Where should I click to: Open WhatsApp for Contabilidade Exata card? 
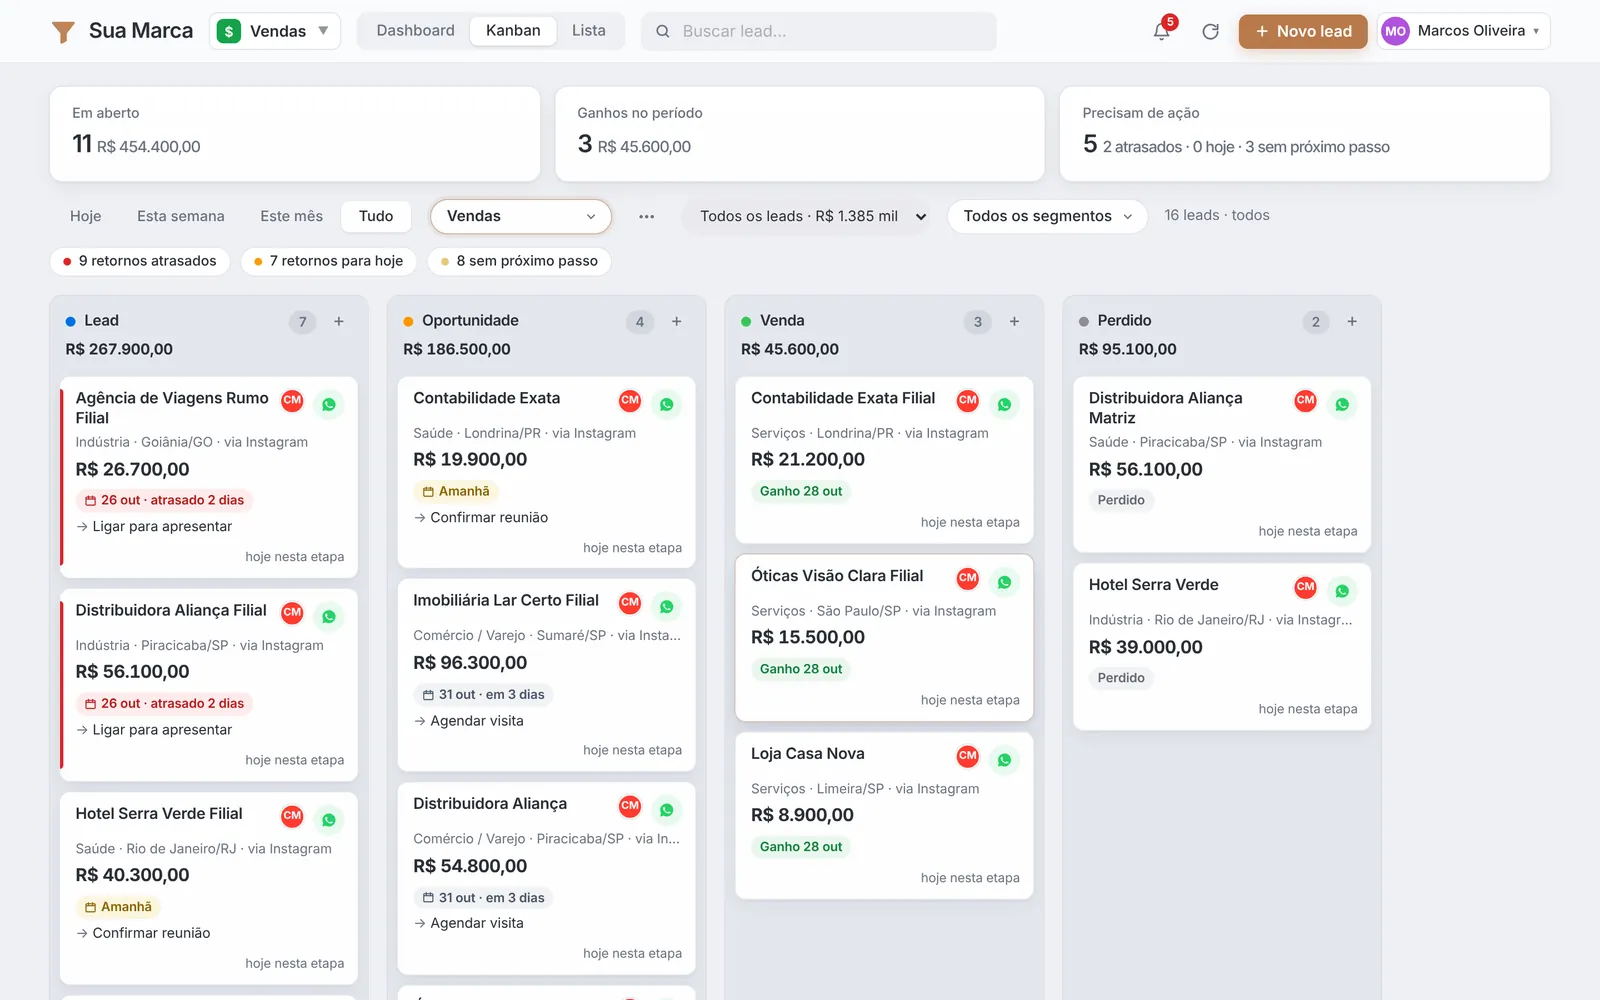point(667,404)
